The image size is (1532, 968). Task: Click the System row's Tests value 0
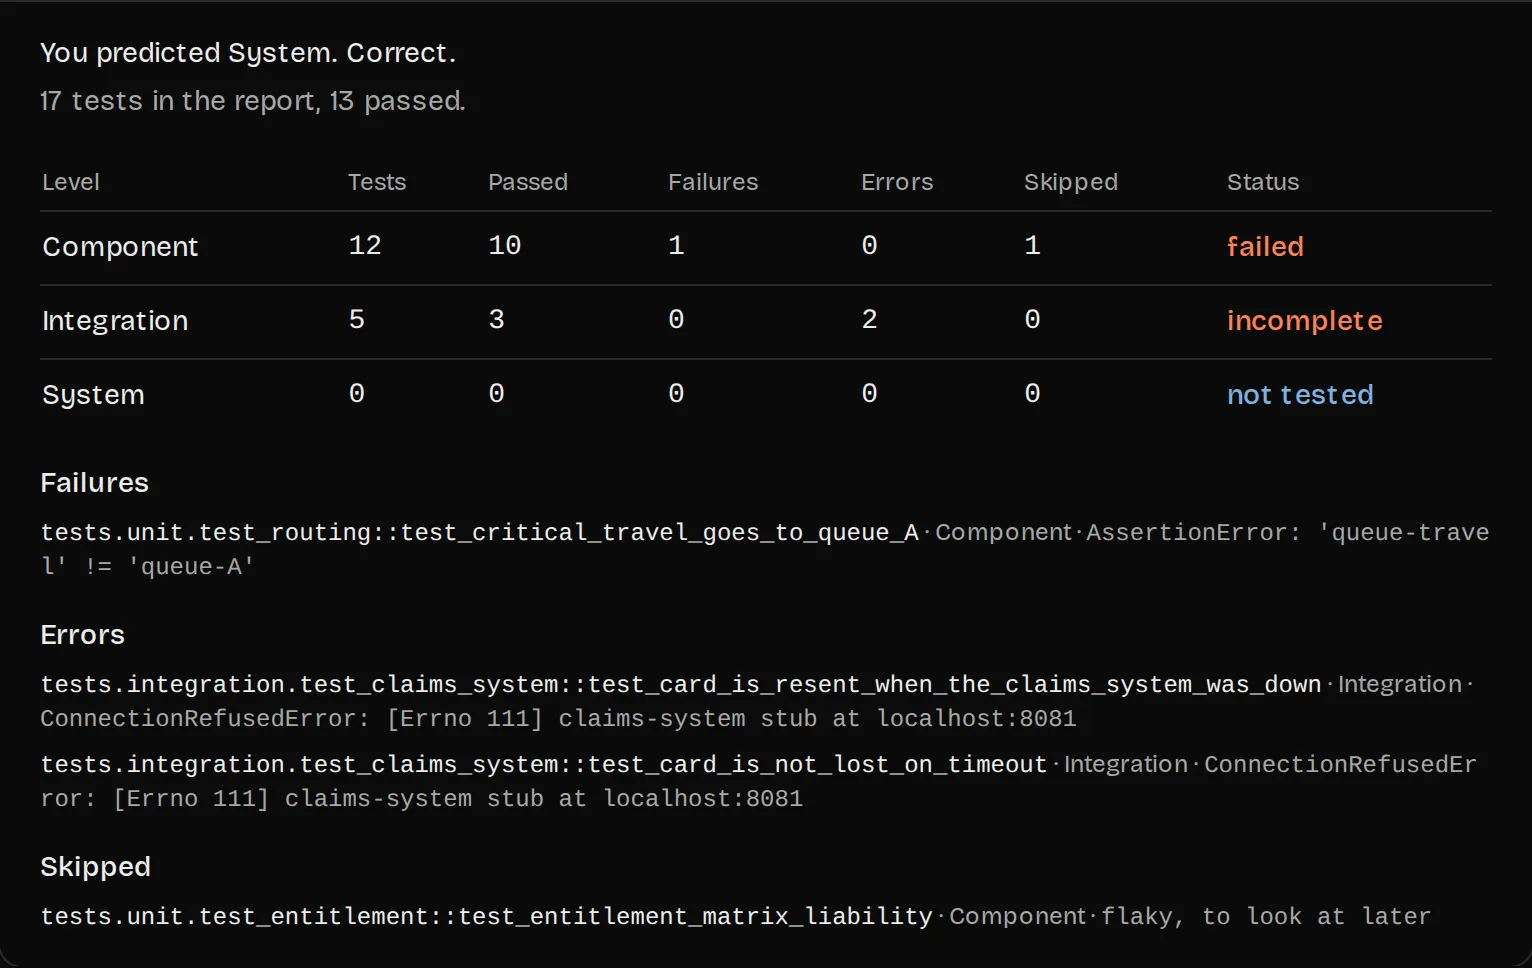(x=357, y=394)
